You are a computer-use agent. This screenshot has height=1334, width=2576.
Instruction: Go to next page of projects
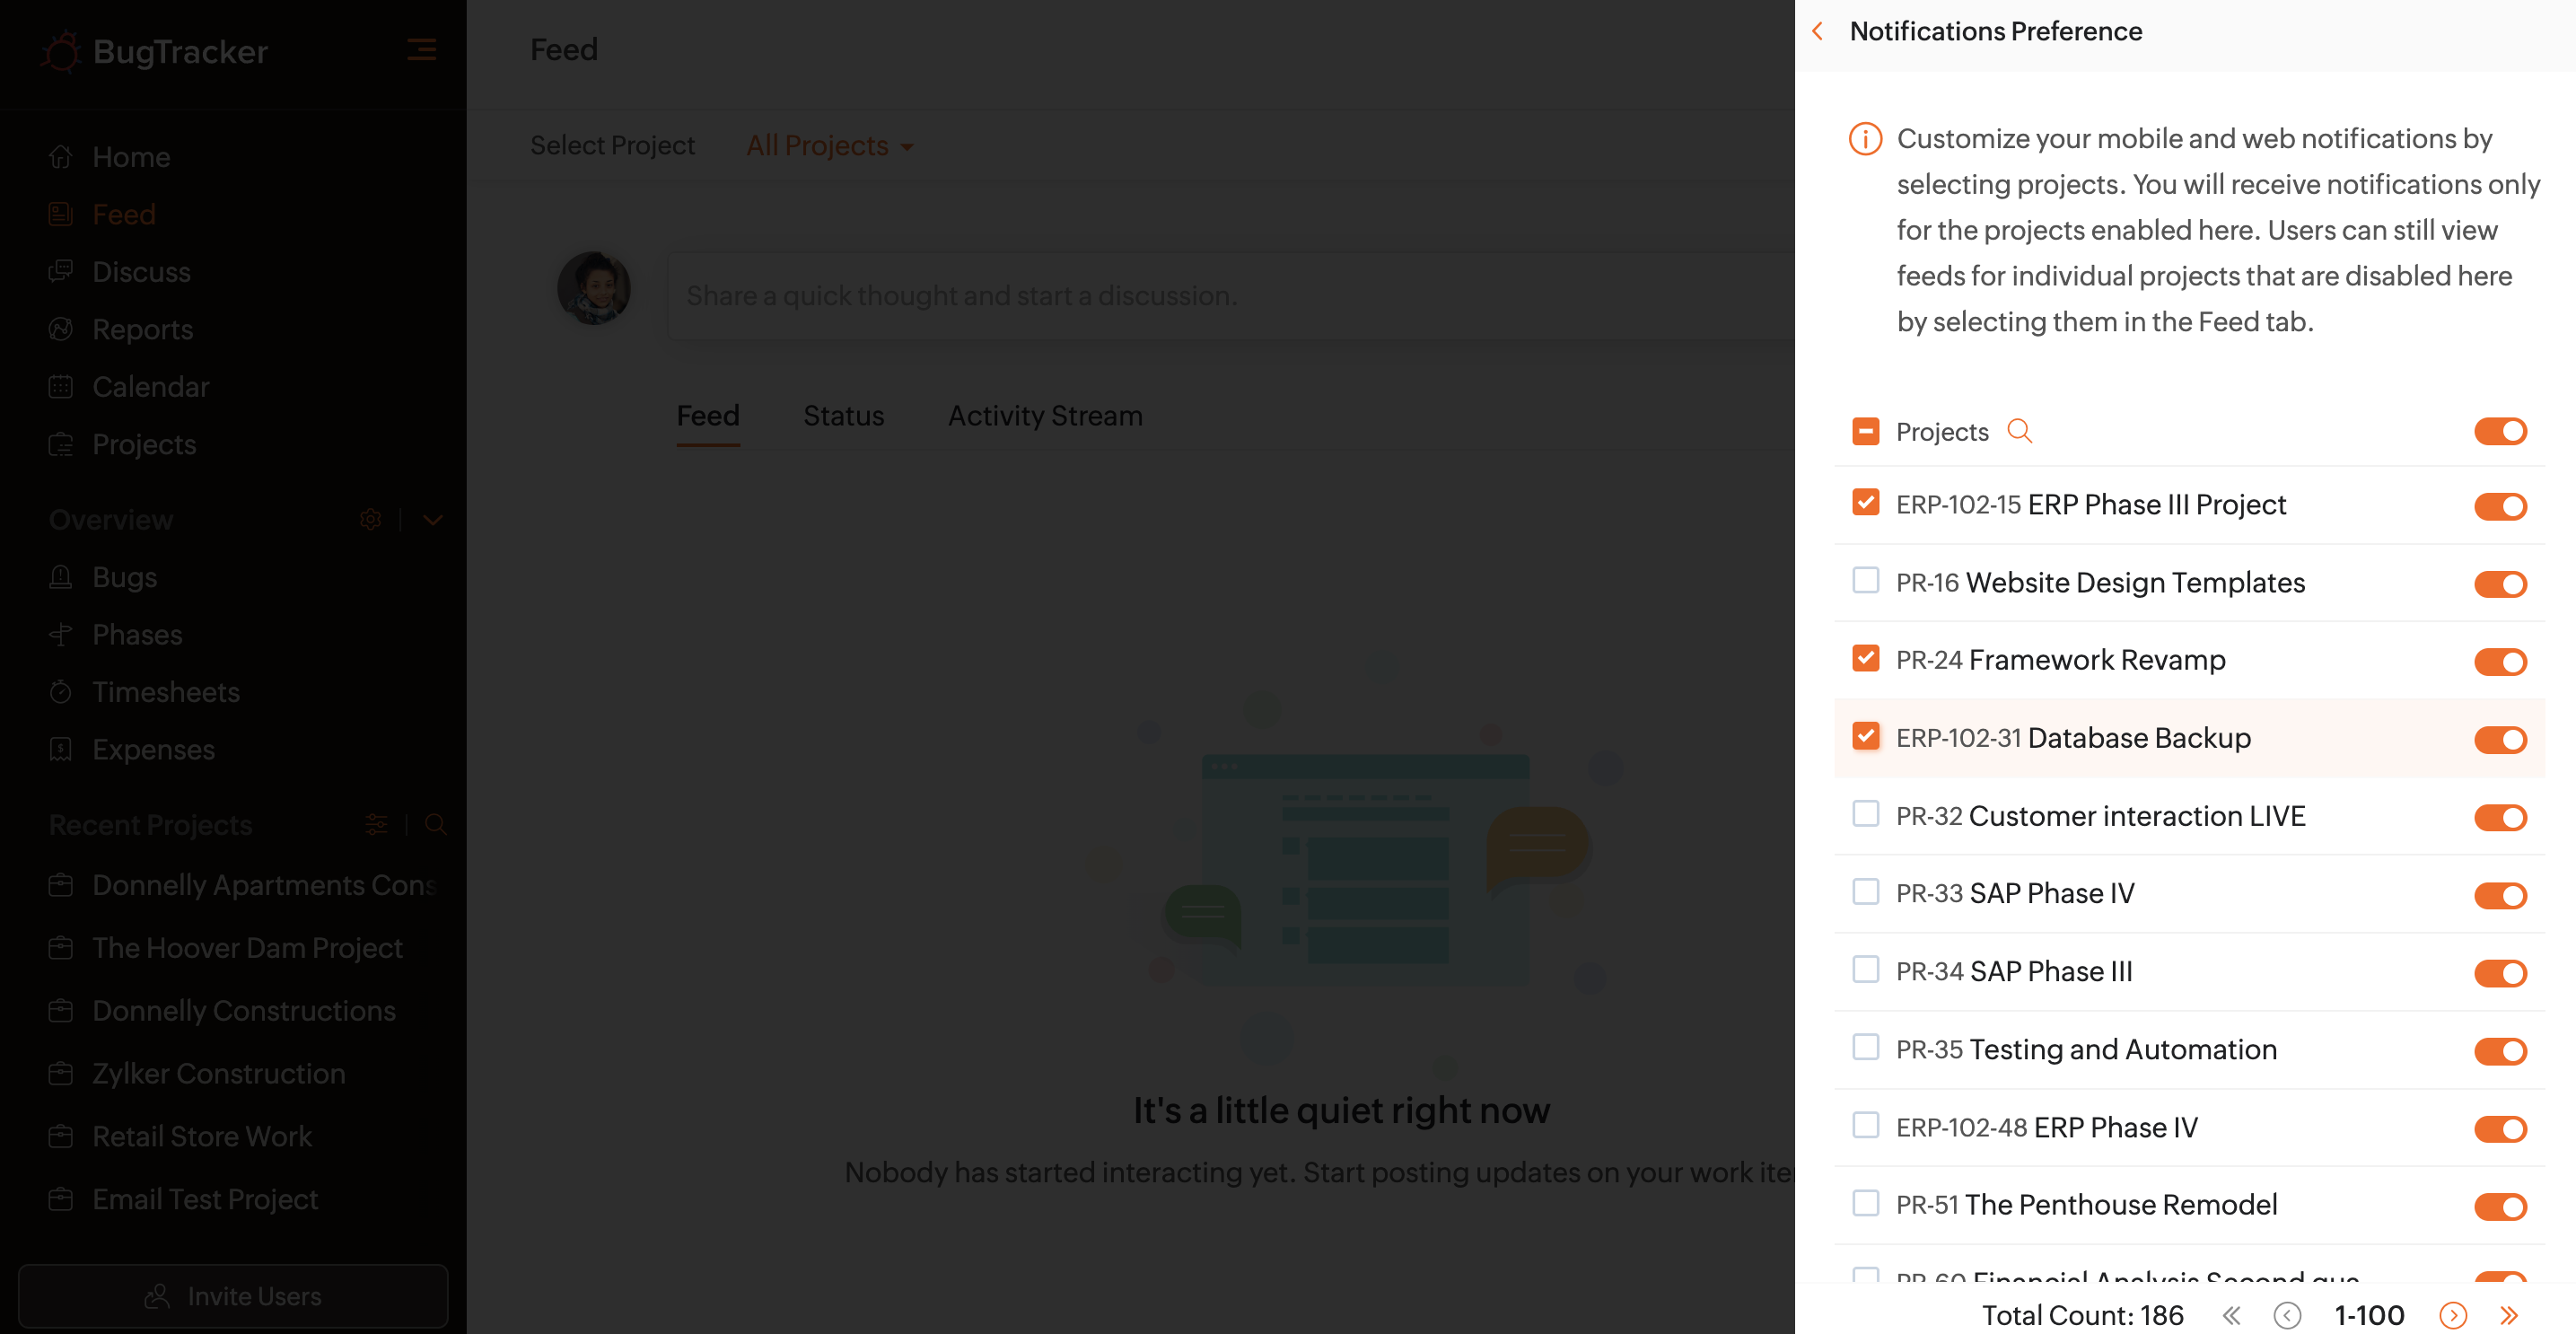[2452, 1315]
